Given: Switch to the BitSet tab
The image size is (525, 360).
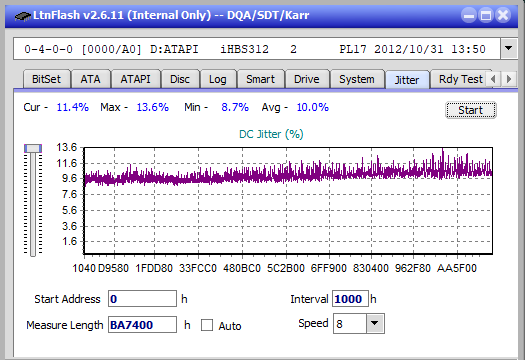Looking at the screenshot, I should [47, 79].
